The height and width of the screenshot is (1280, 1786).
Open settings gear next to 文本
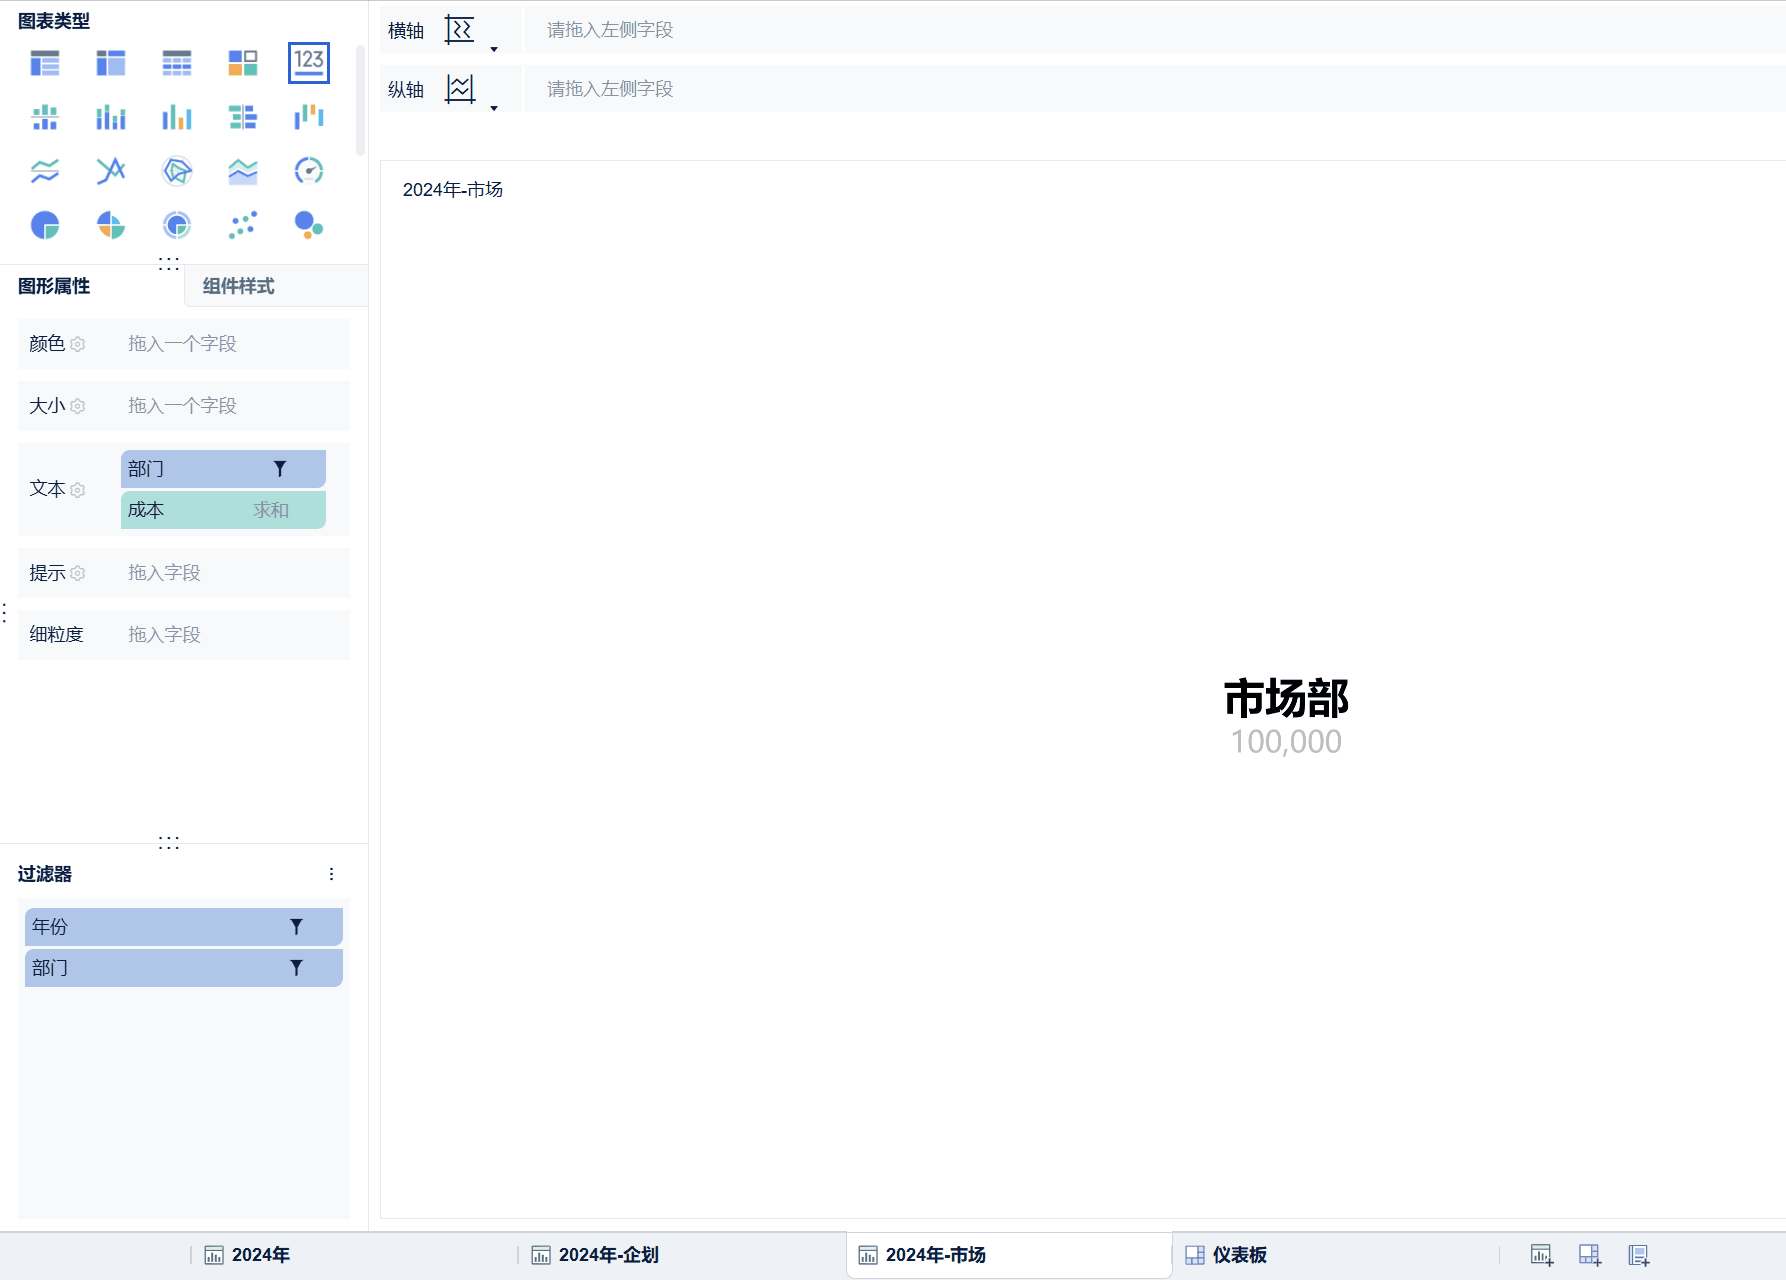coord(78,490)
